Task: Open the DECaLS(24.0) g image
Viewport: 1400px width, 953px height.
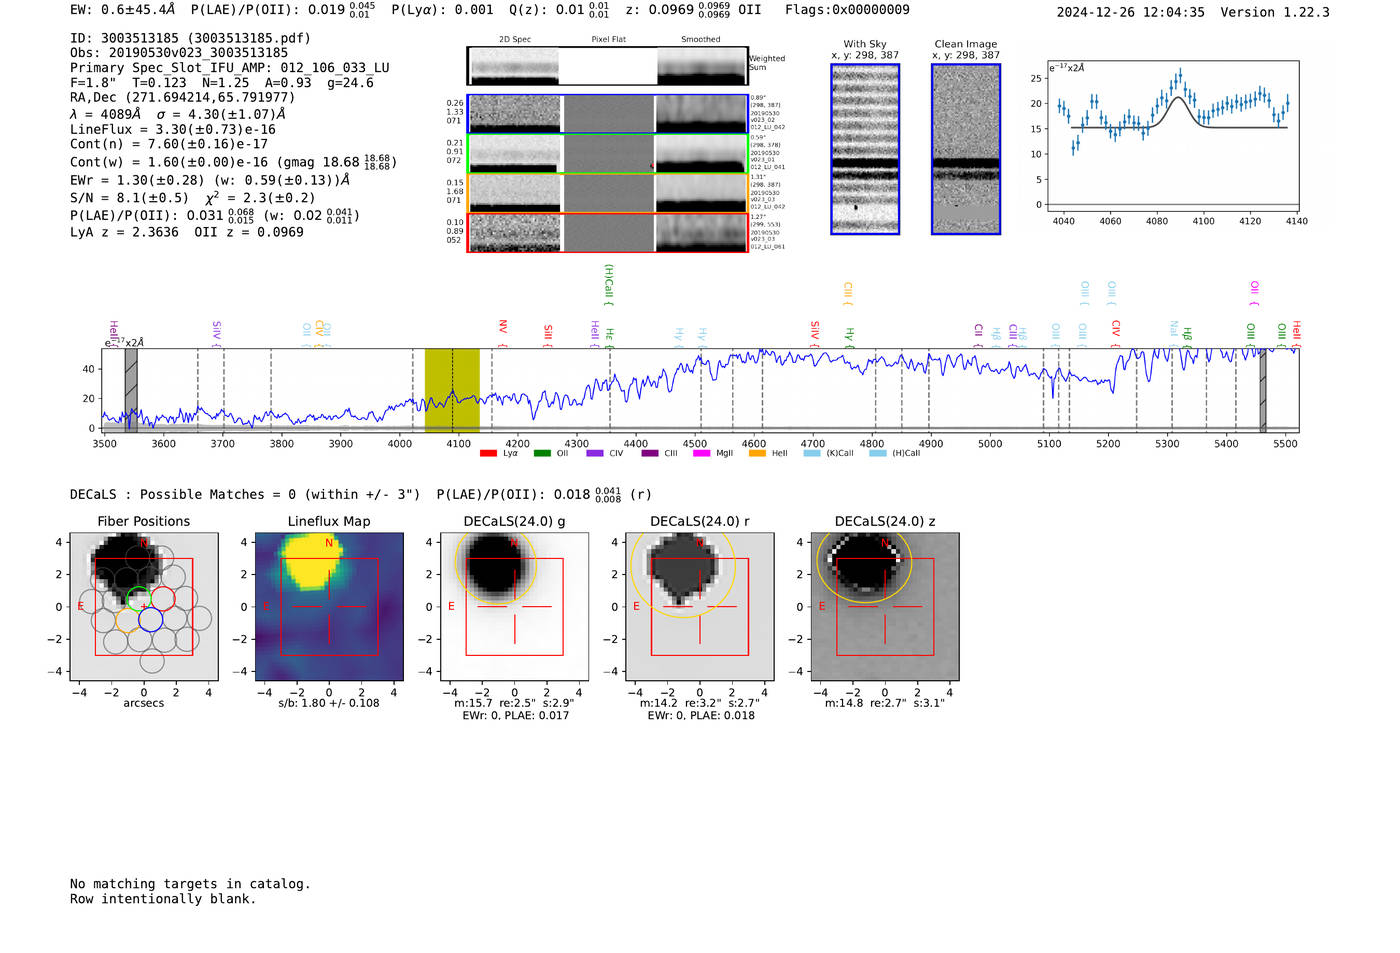Action: [514, 606]
